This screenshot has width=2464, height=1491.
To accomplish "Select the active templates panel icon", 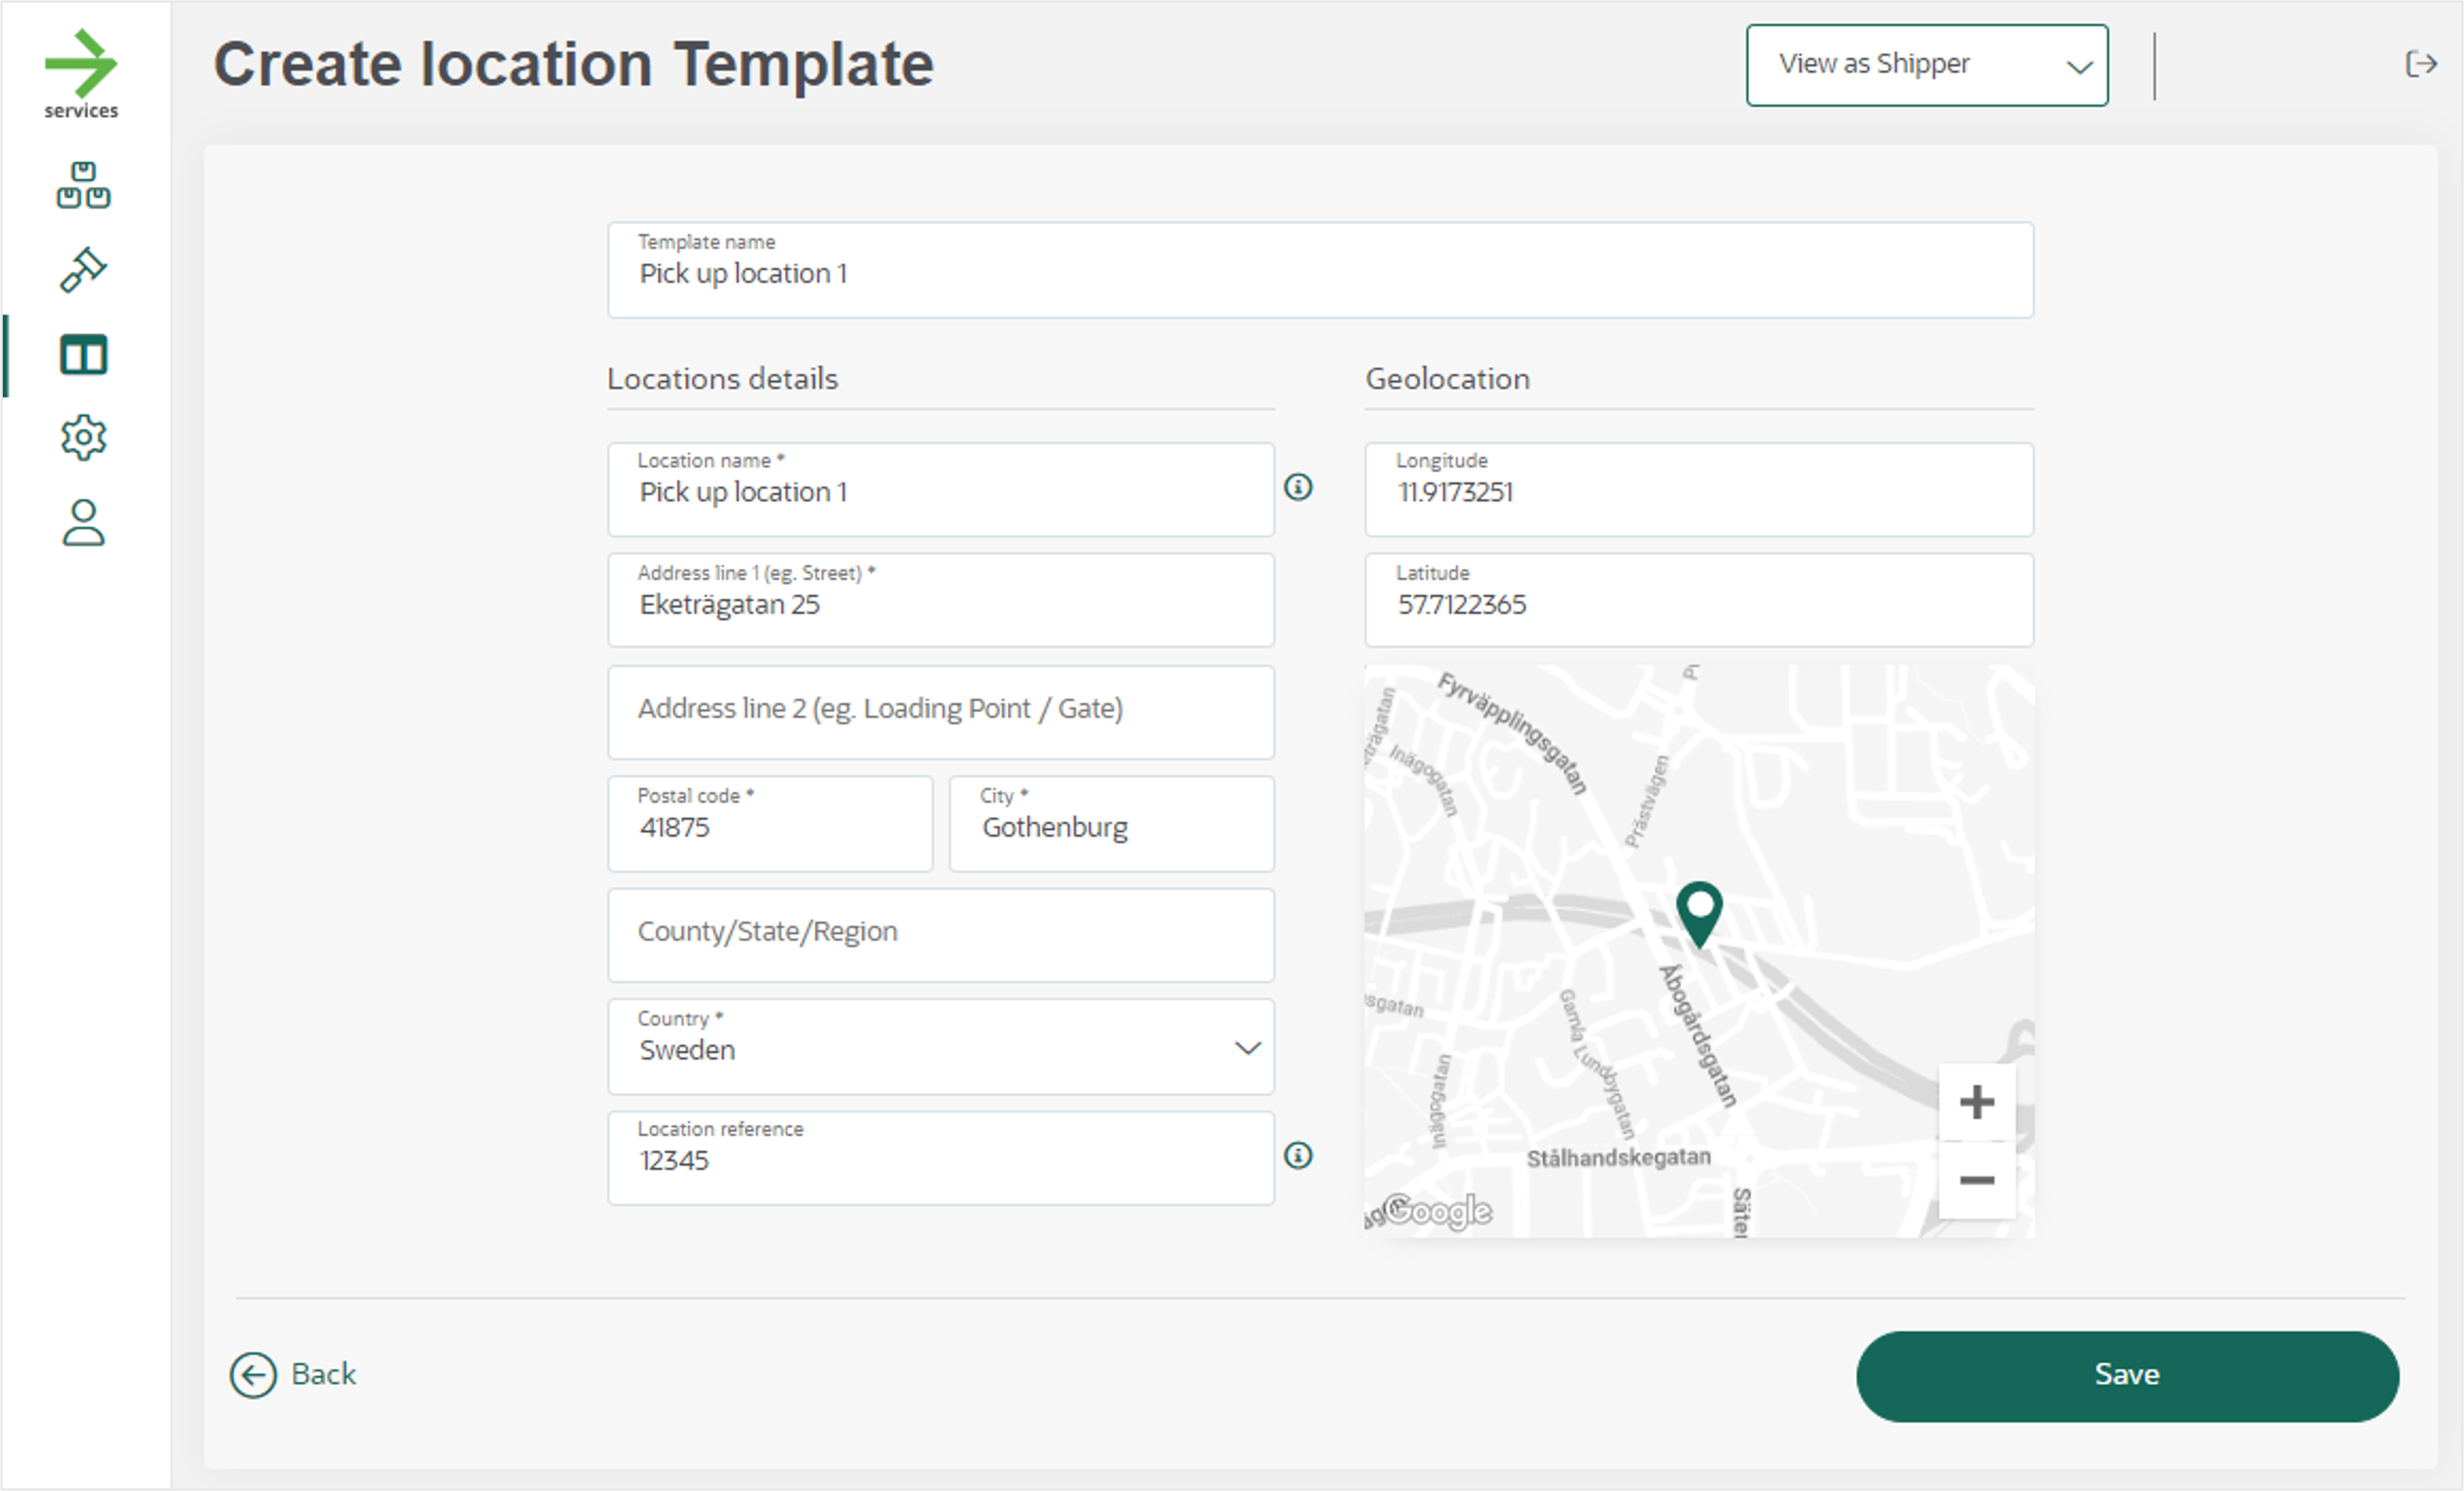I will click(x=83, y=353).
